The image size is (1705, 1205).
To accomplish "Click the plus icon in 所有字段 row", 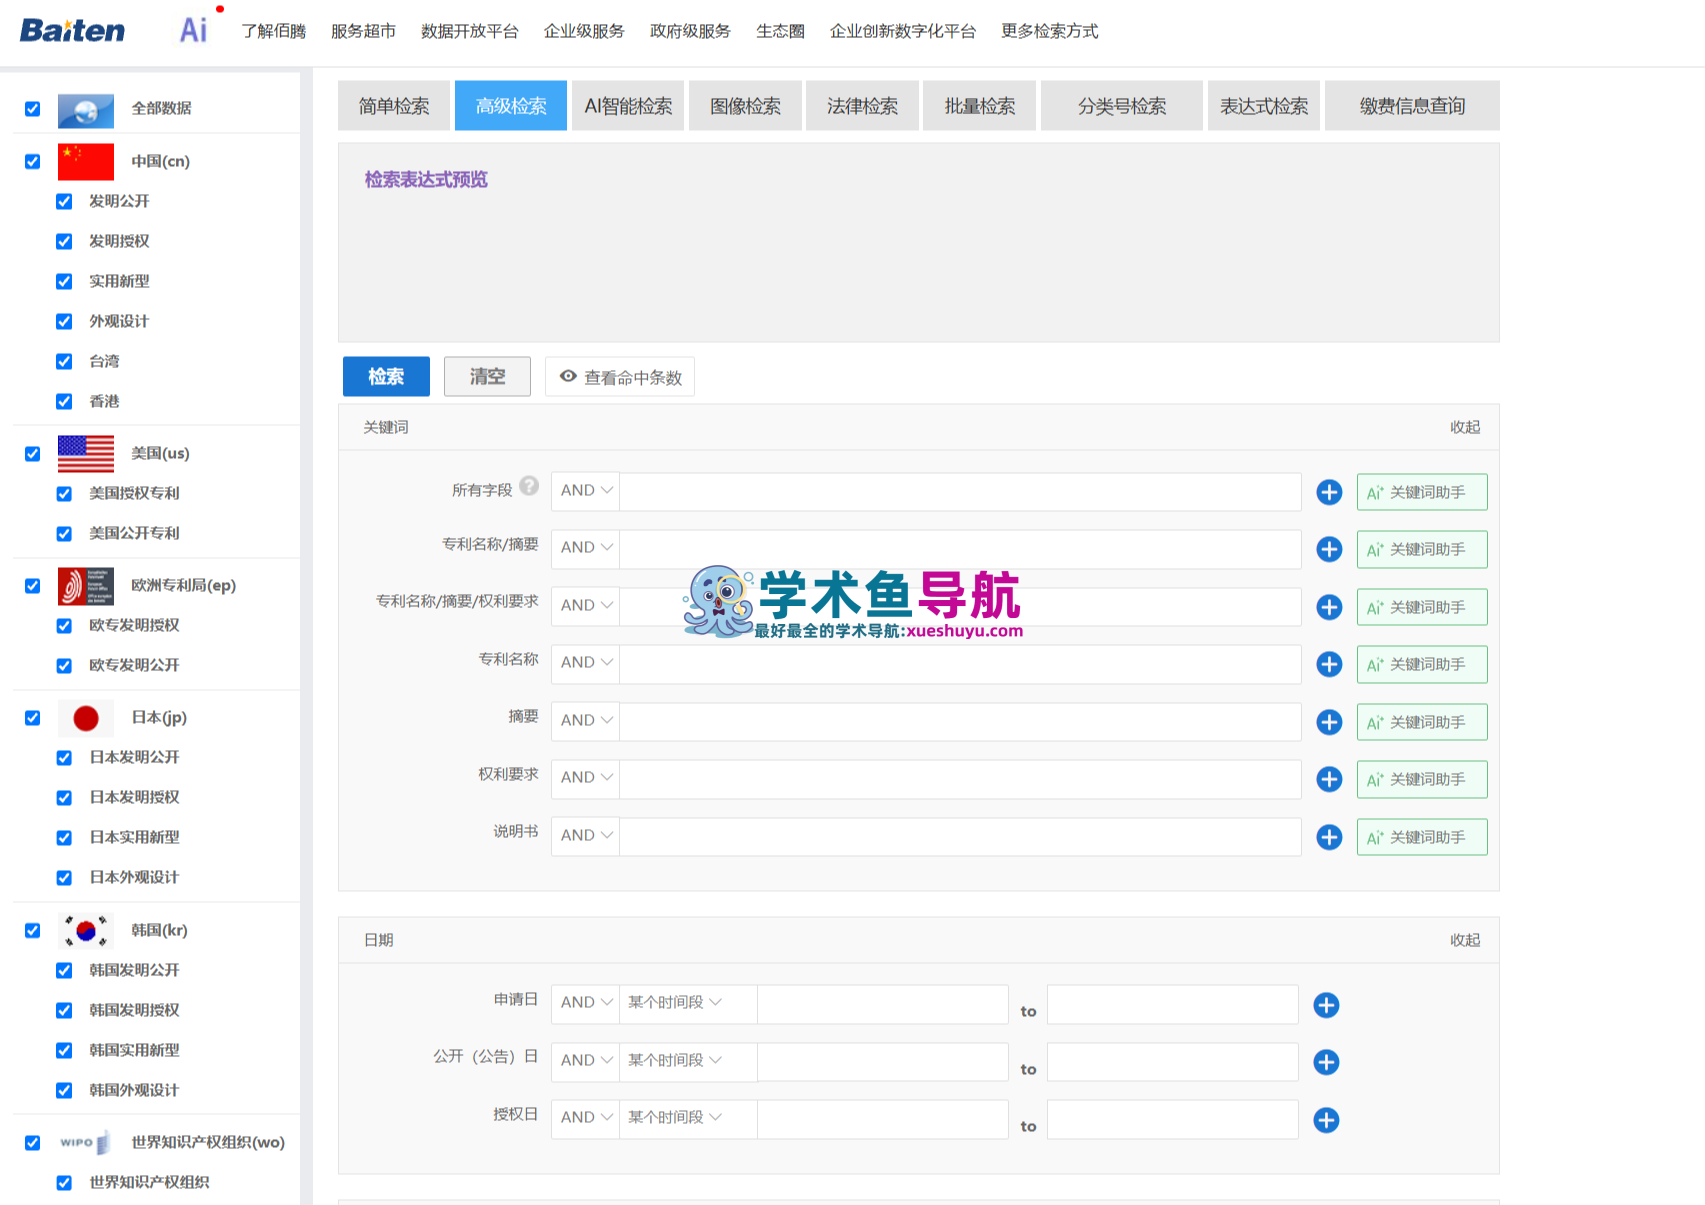I will pos(1329,492).
